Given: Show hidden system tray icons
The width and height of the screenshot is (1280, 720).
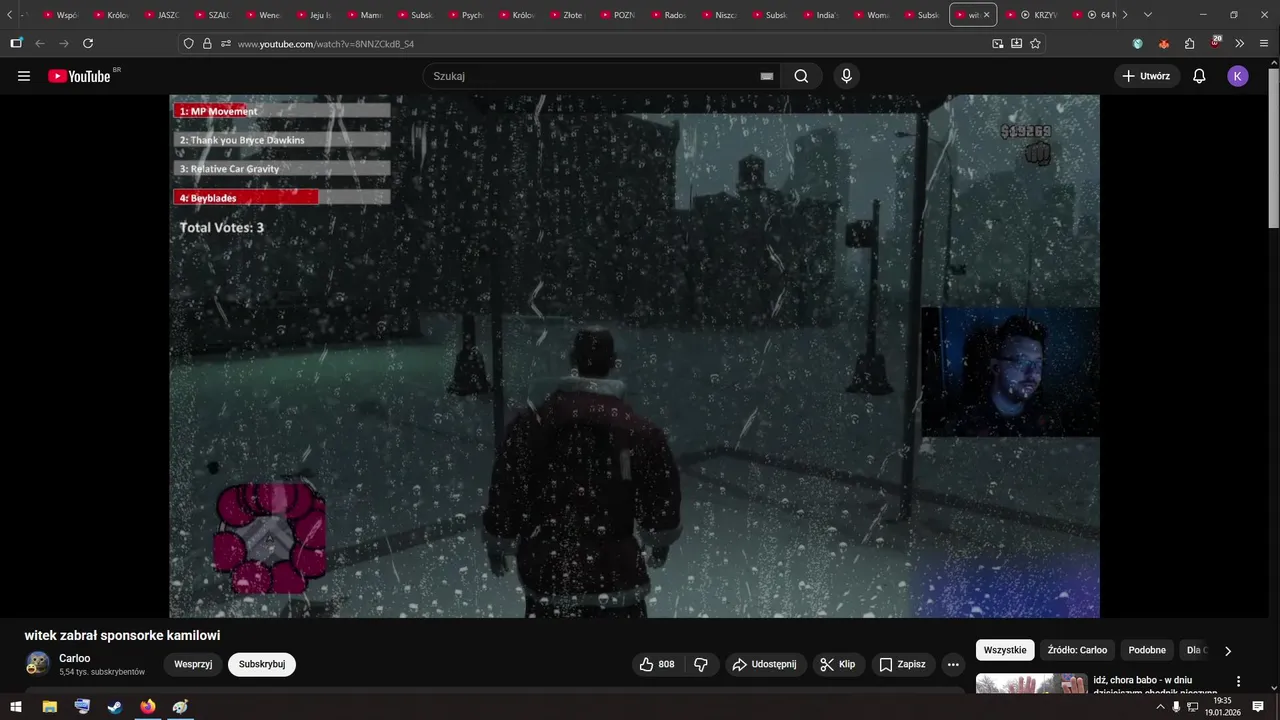Looking at the screenshot, I should pyautogui.click(x=1160, y=707).
